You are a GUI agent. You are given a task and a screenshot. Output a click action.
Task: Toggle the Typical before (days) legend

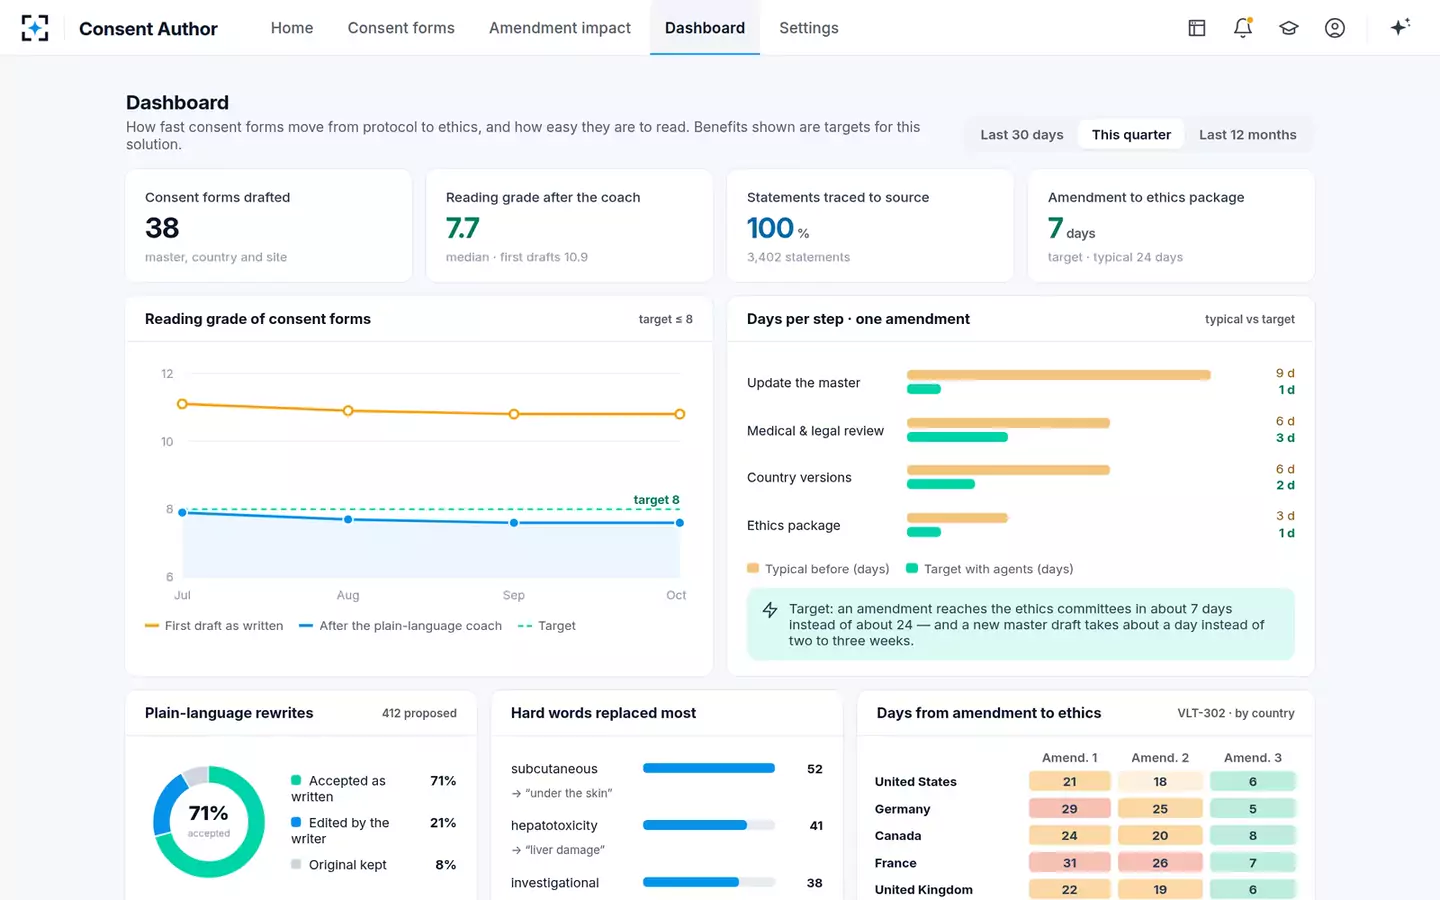(x=818, y=569)
